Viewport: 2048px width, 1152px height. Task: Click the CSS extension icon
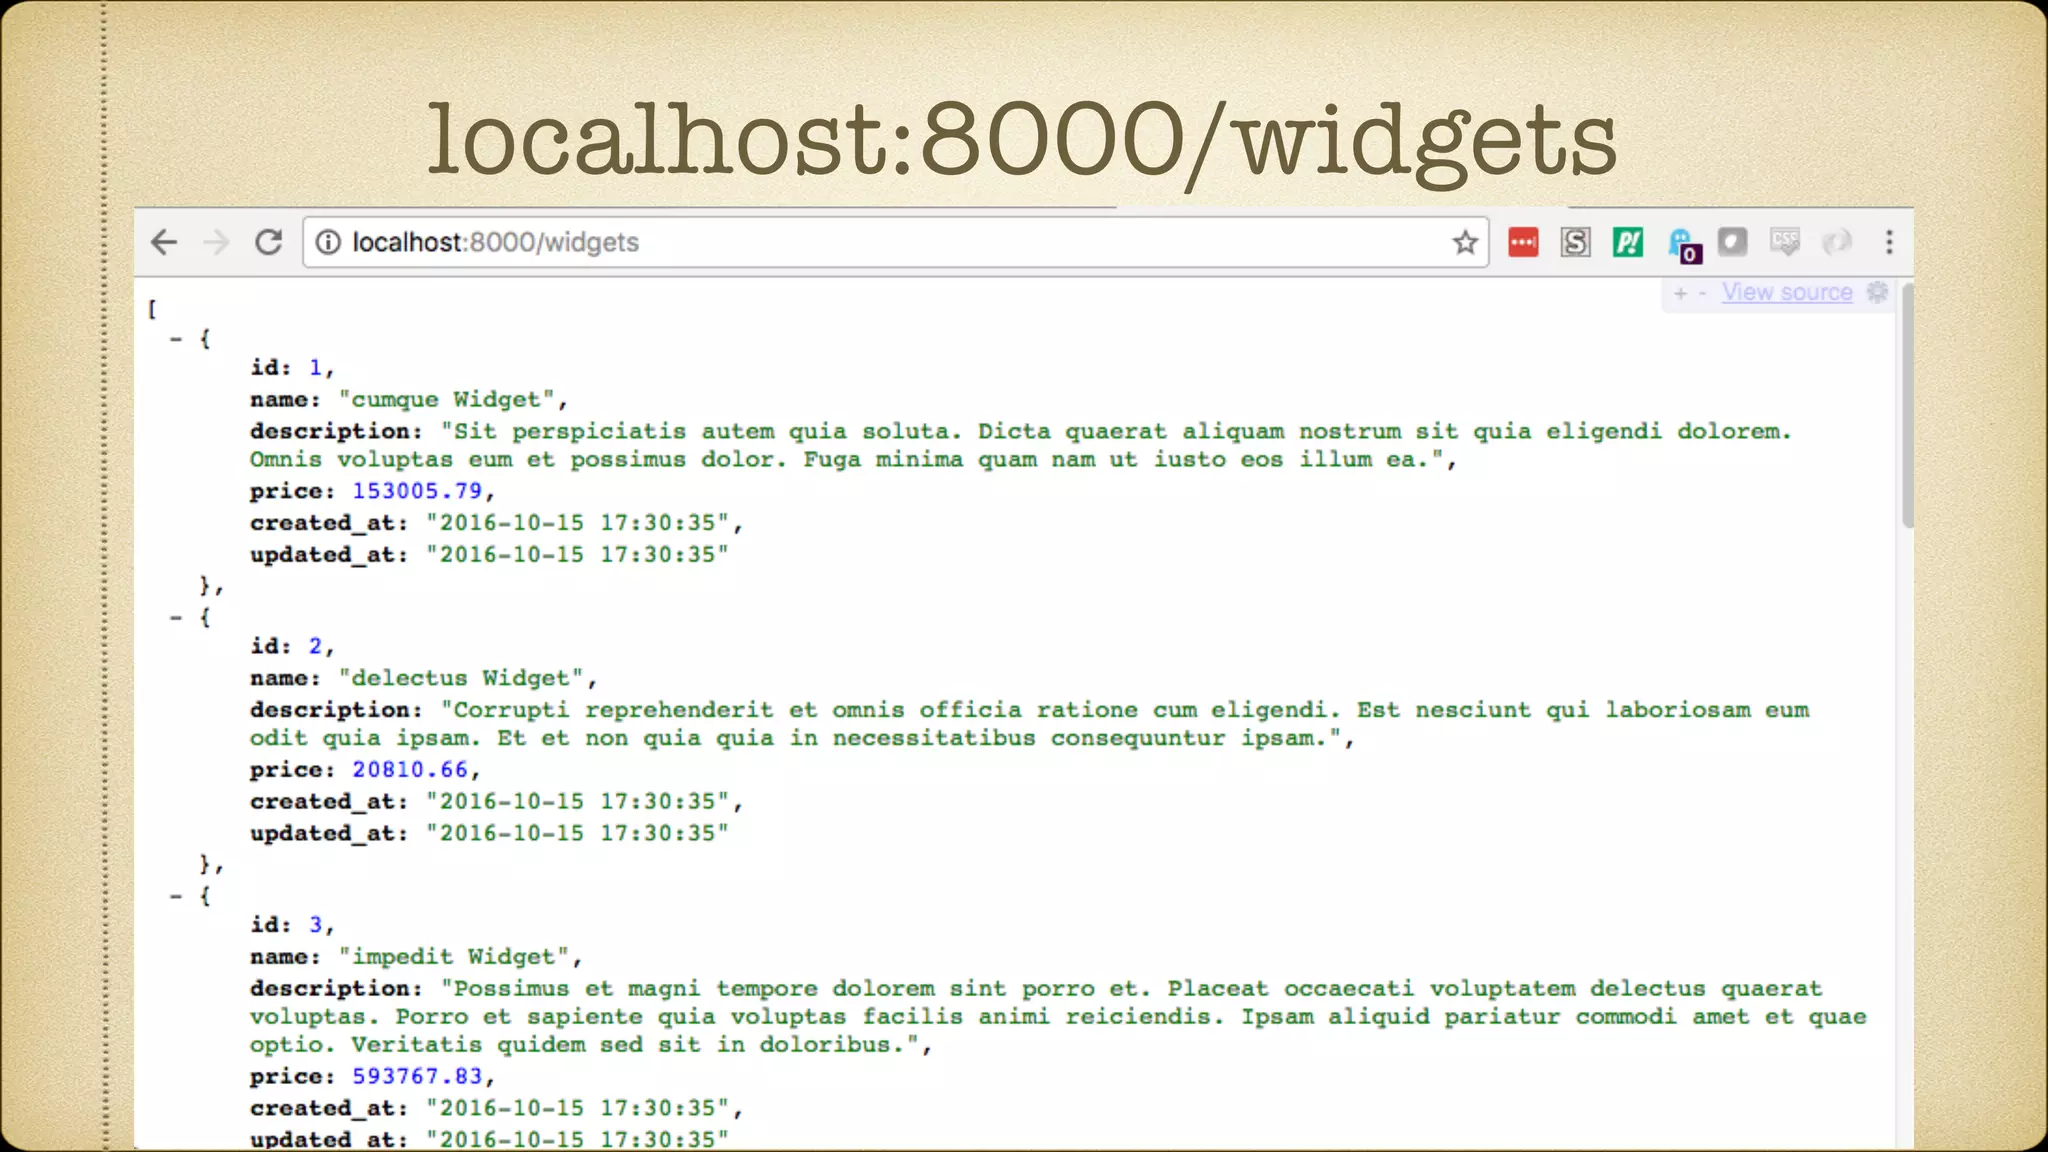[1785, 241]
